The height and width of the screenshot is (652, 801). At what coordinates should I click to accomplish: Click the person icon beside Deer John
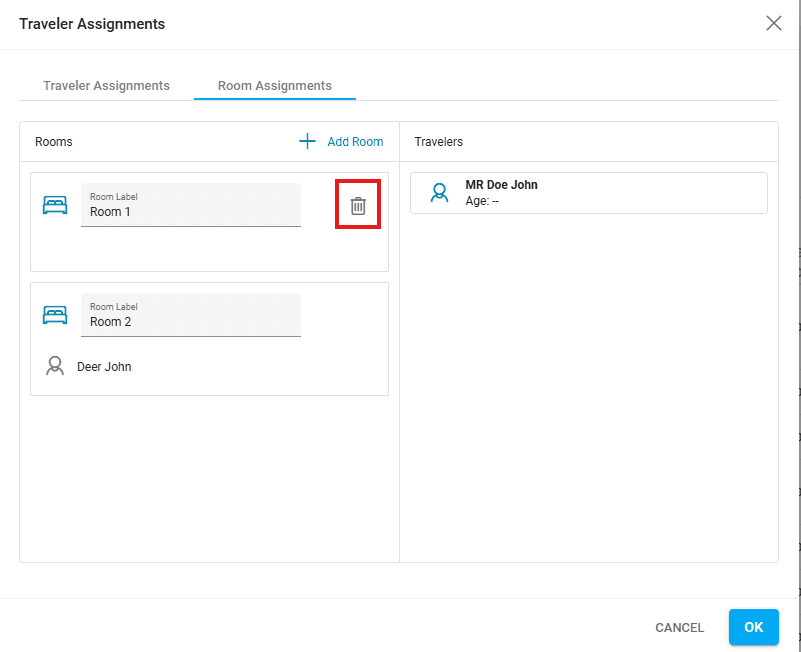[55, 367]
